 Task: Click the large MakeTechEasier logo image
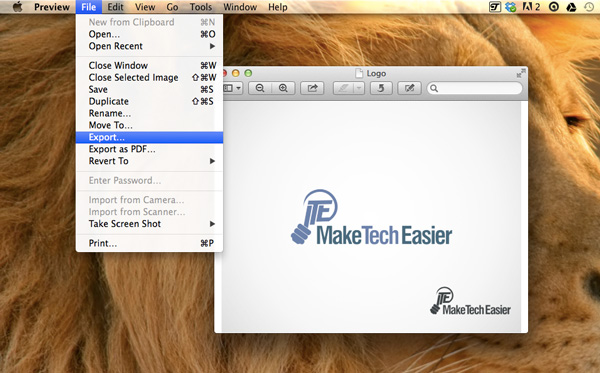click(371, 217)
